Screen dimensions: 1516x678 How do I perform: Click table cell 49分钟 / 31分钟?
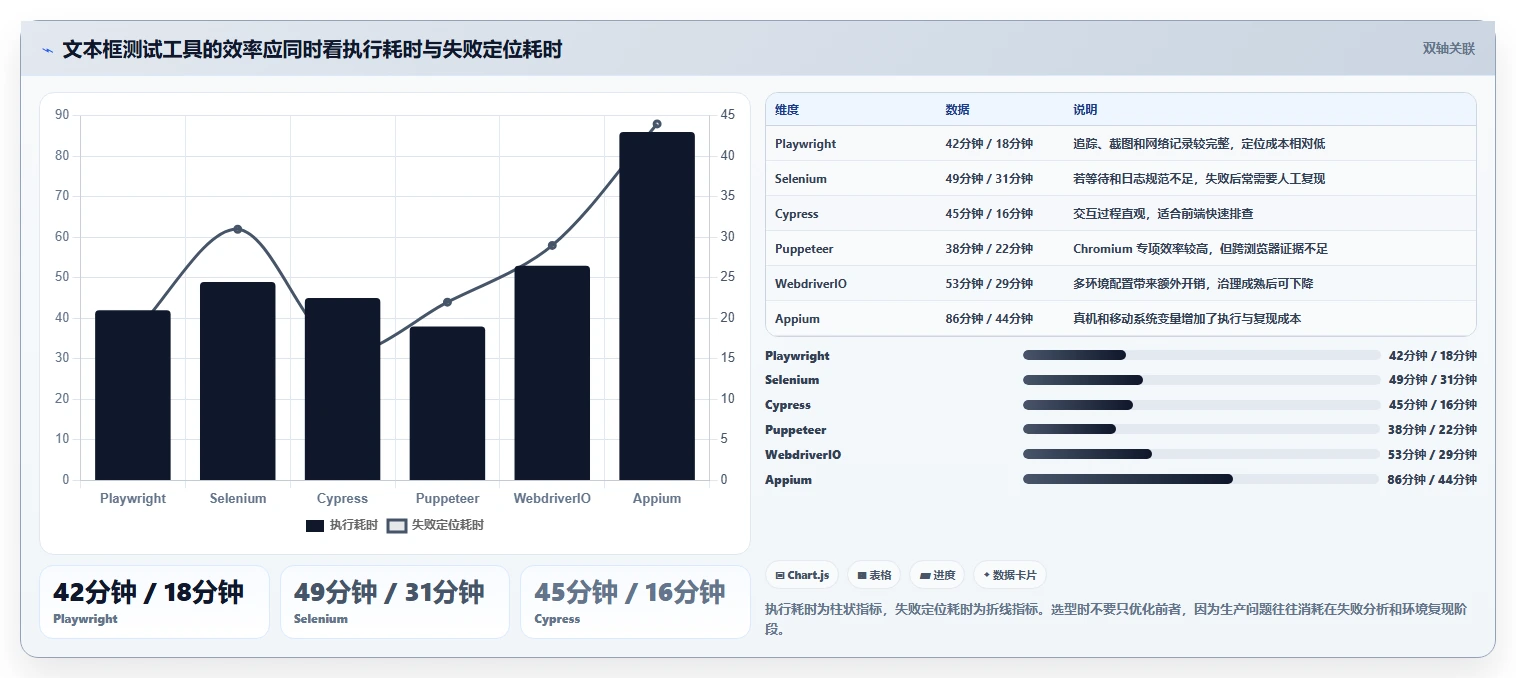click(x=989, y=179)
